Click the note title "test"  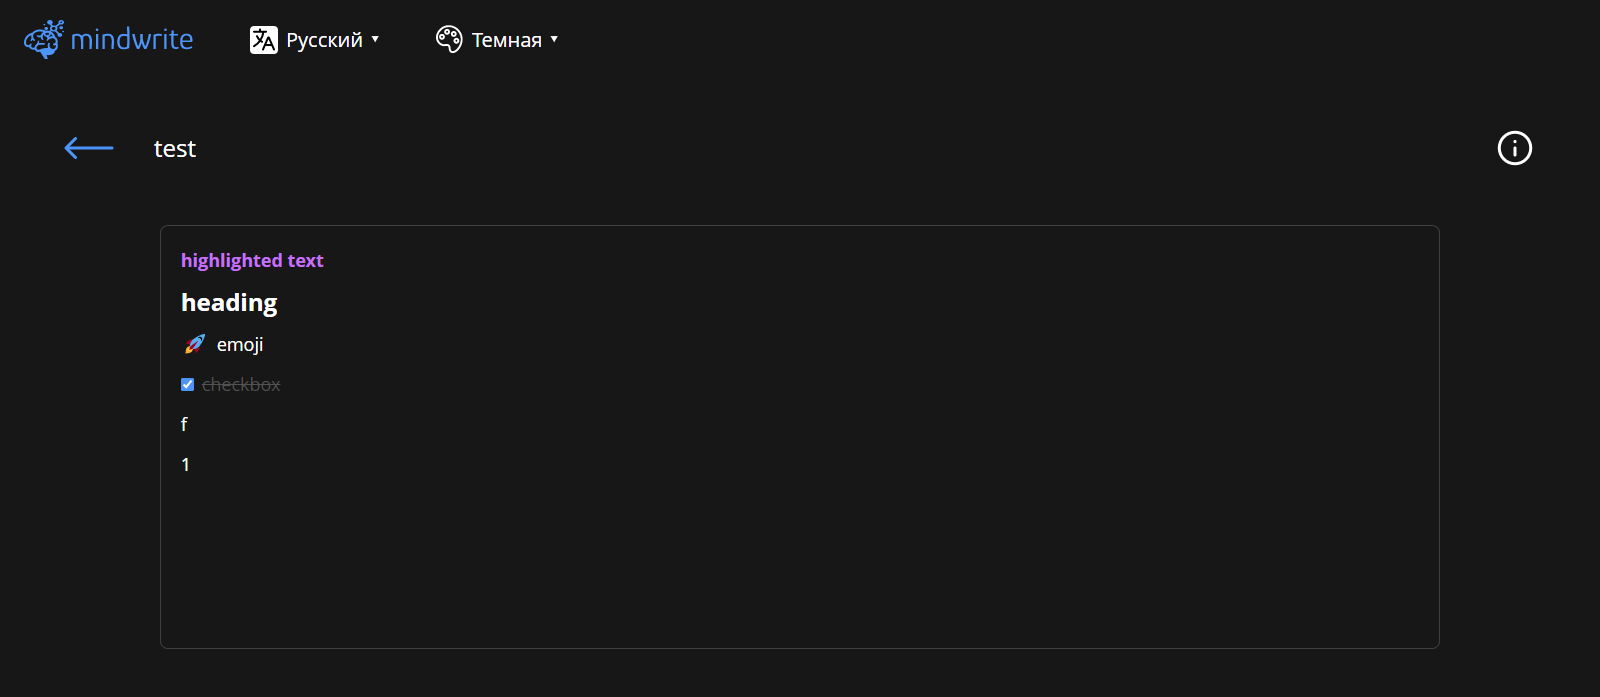click(x=175, y=149)
